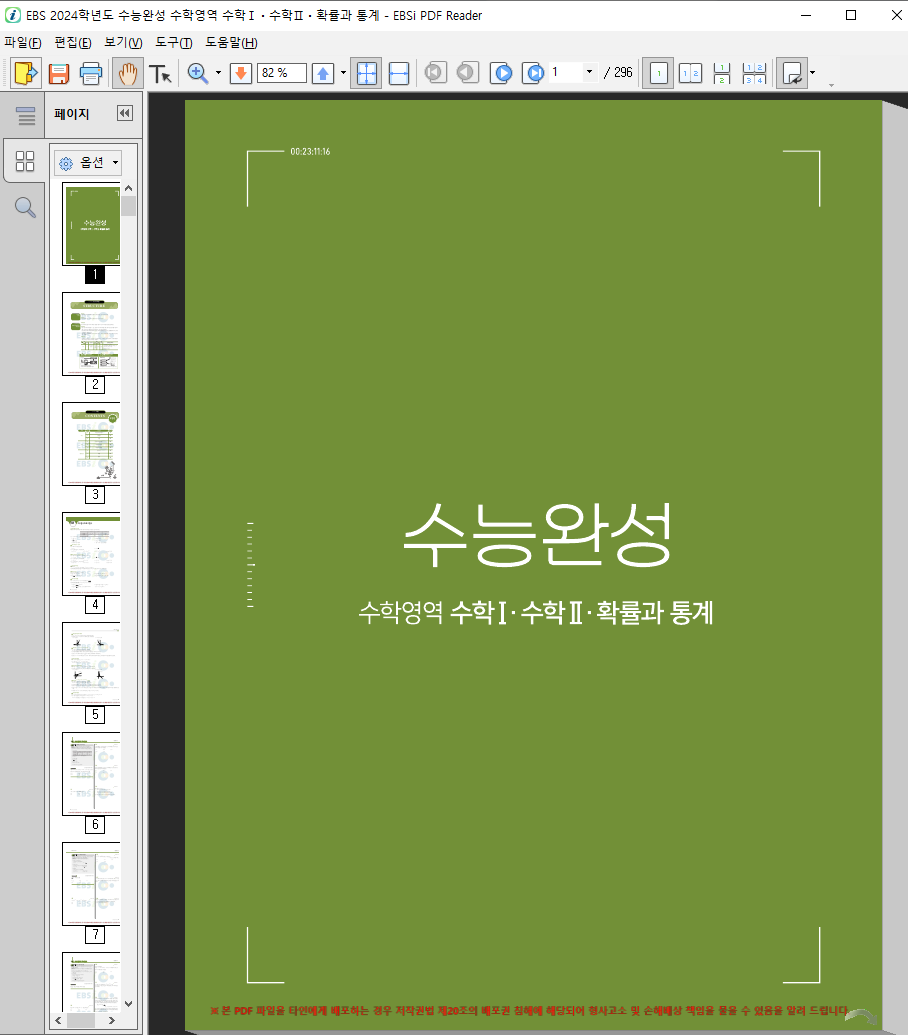Select page 1 thumbnail
The image size is (908, 1035).
pyautogui.click(x=92, y=224)
